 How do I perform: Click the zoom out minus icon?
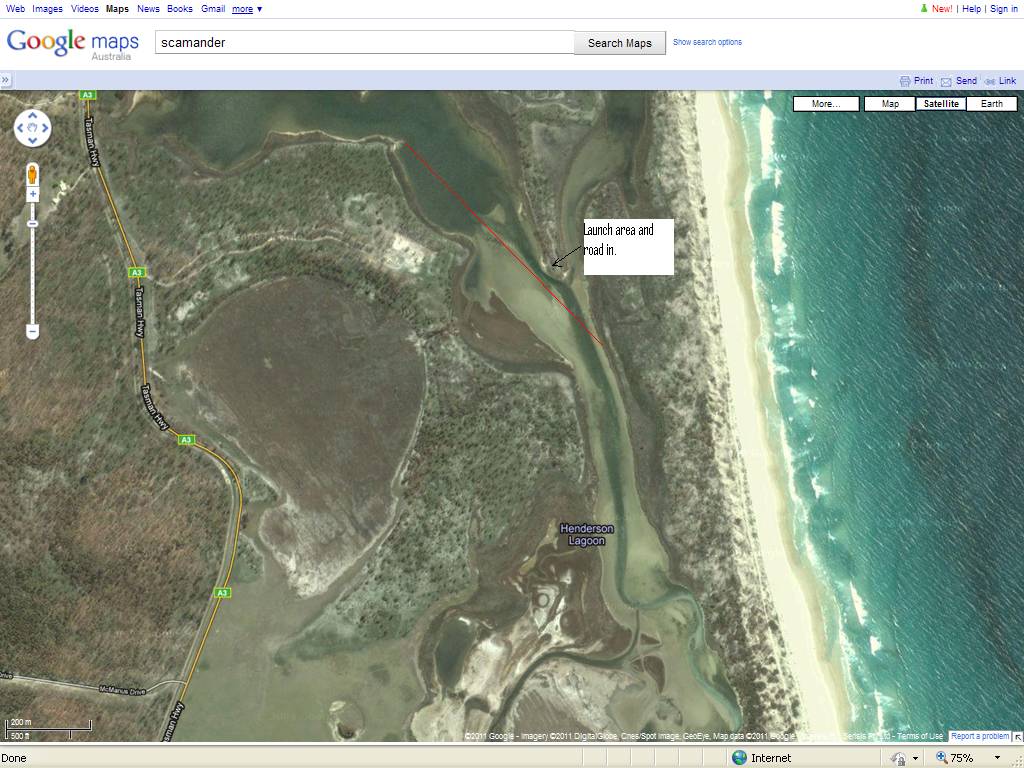(33, 330)
